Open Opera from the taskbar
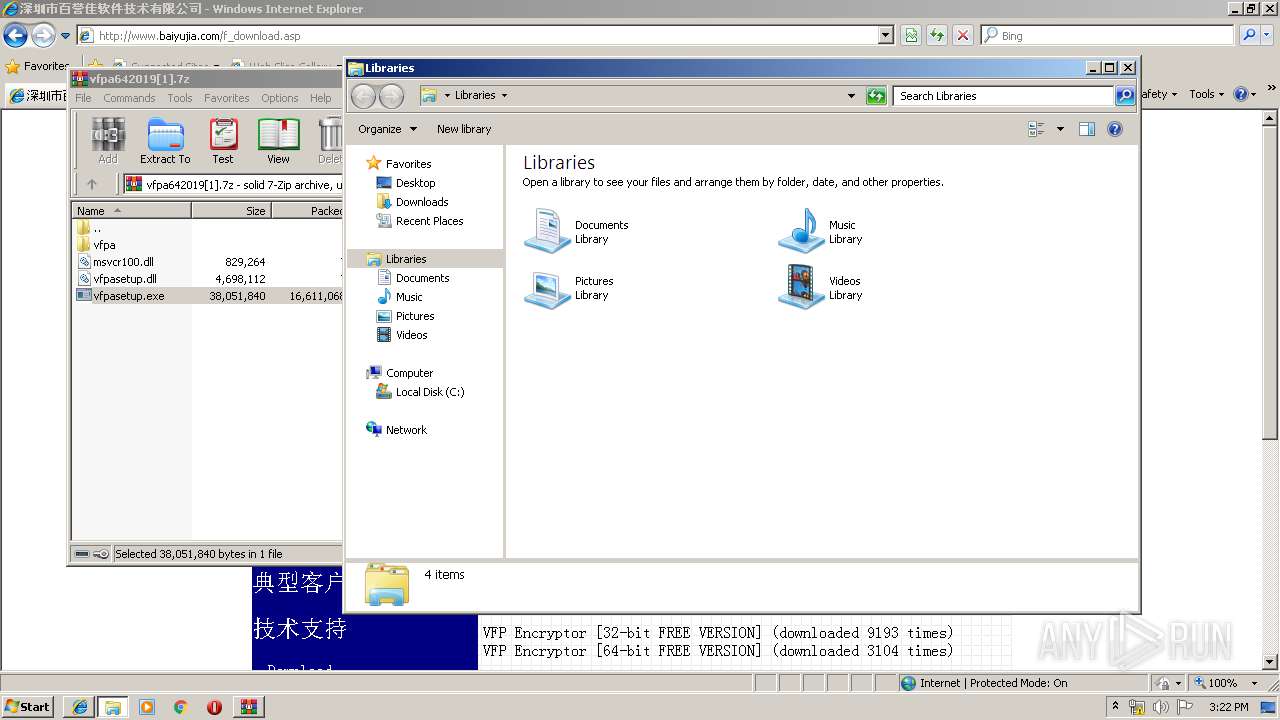This screenshot has height=720, width=1280. pyautogui.click(x=214, y=707)
